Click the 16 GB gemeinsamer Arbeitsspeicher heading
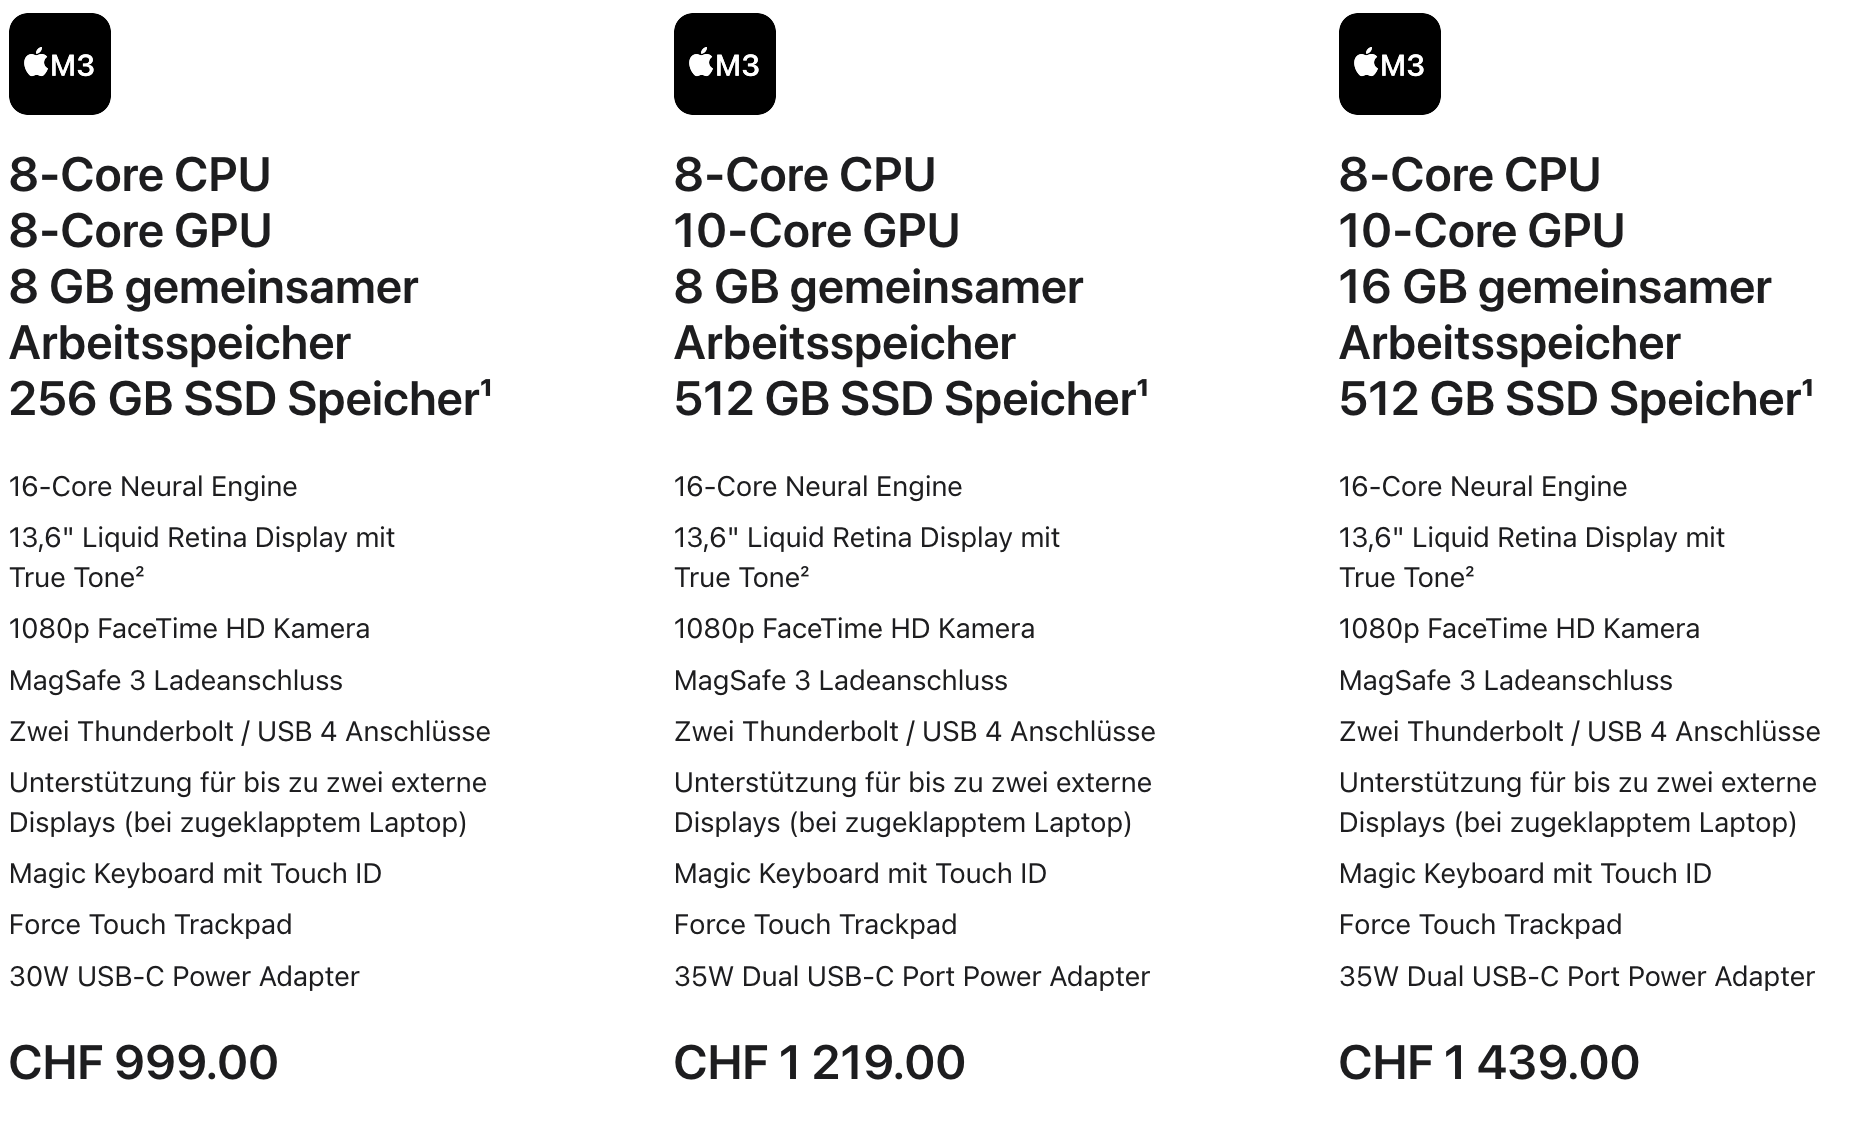This screenshot has width=1862, height=1122. click(1554, 314)
